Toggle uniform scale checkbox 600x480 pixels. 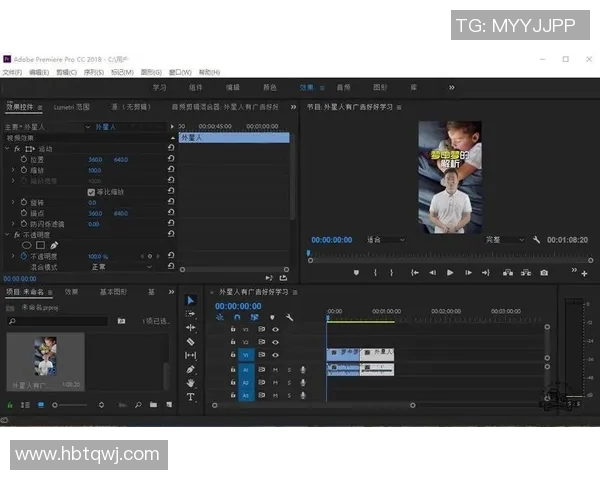coord(91,192)
